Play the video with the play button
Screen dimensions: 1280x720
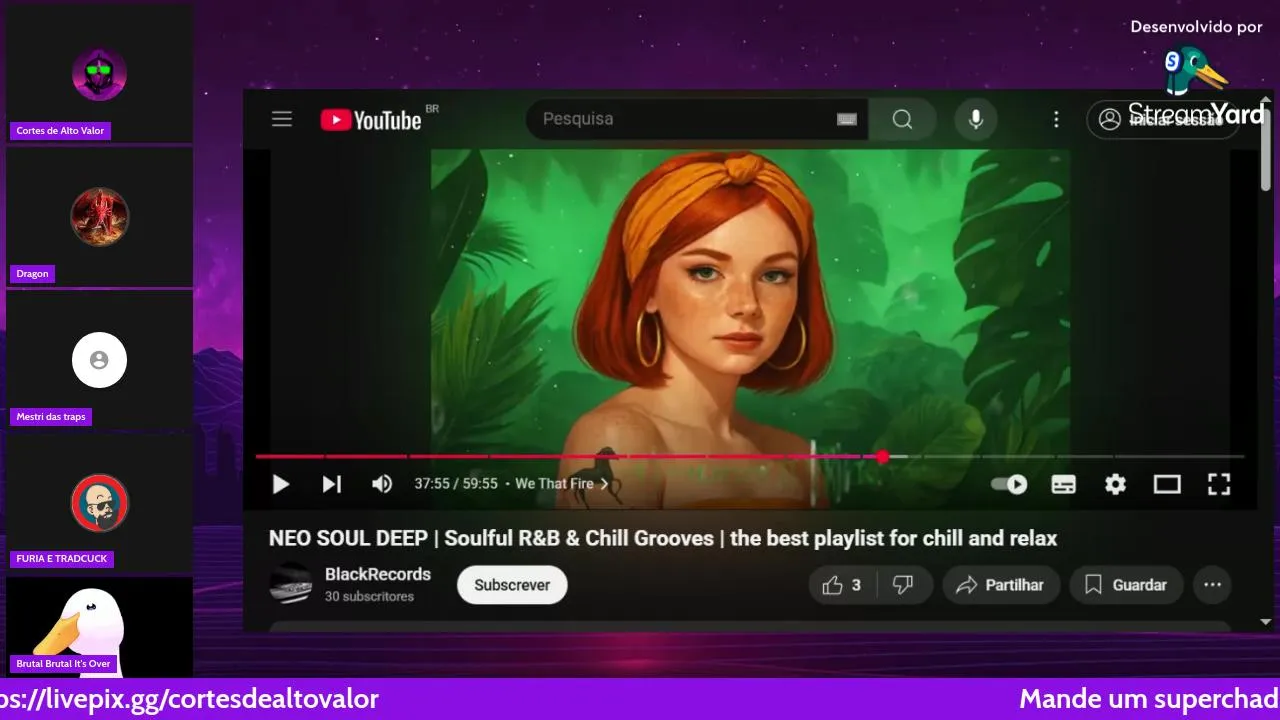pyautogui.click(x=281, y=484)
